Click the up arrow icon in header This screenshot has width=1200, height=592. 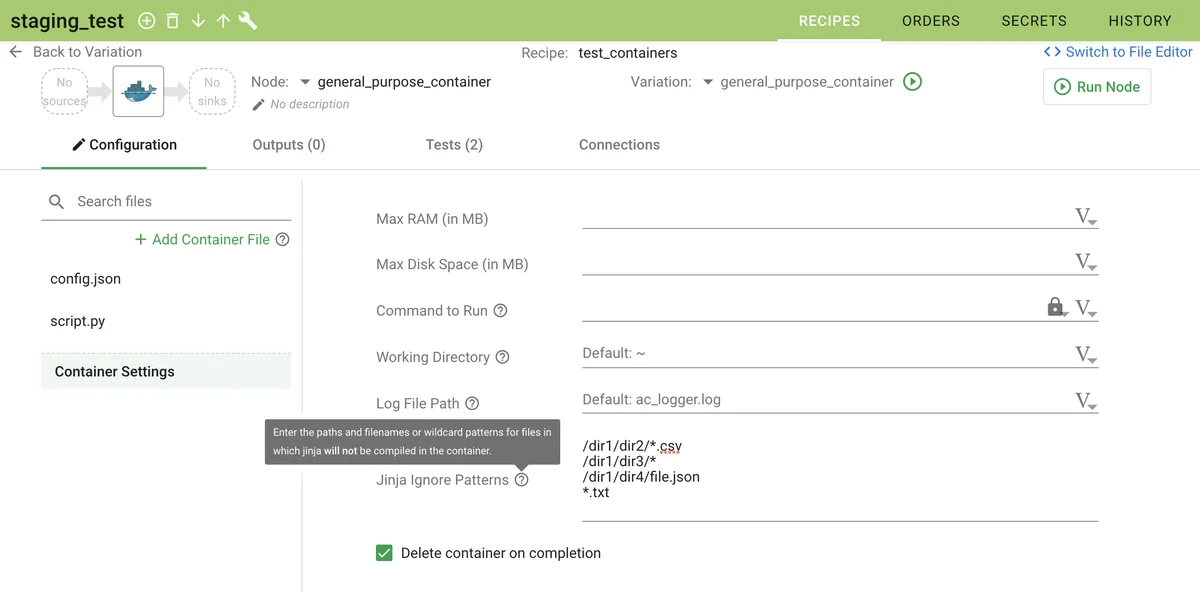[223, 21]
